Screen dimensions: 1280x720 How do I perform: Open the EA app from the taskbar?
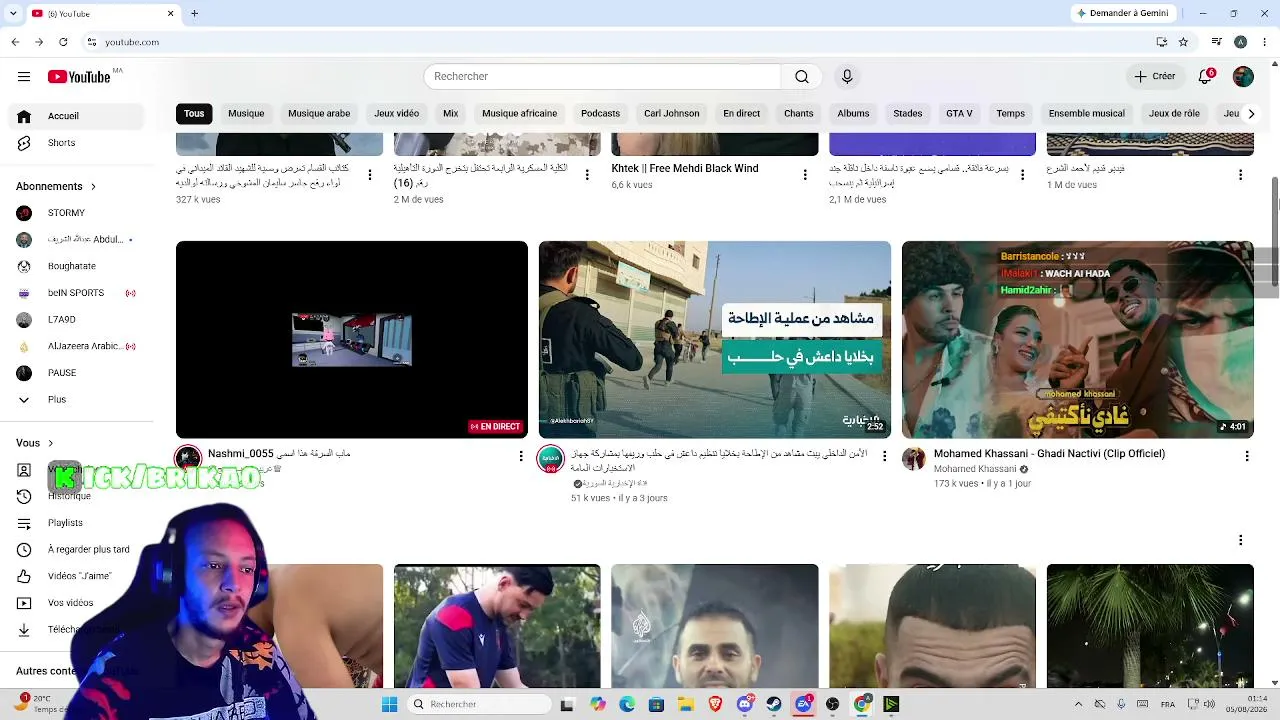pos(803,704)
